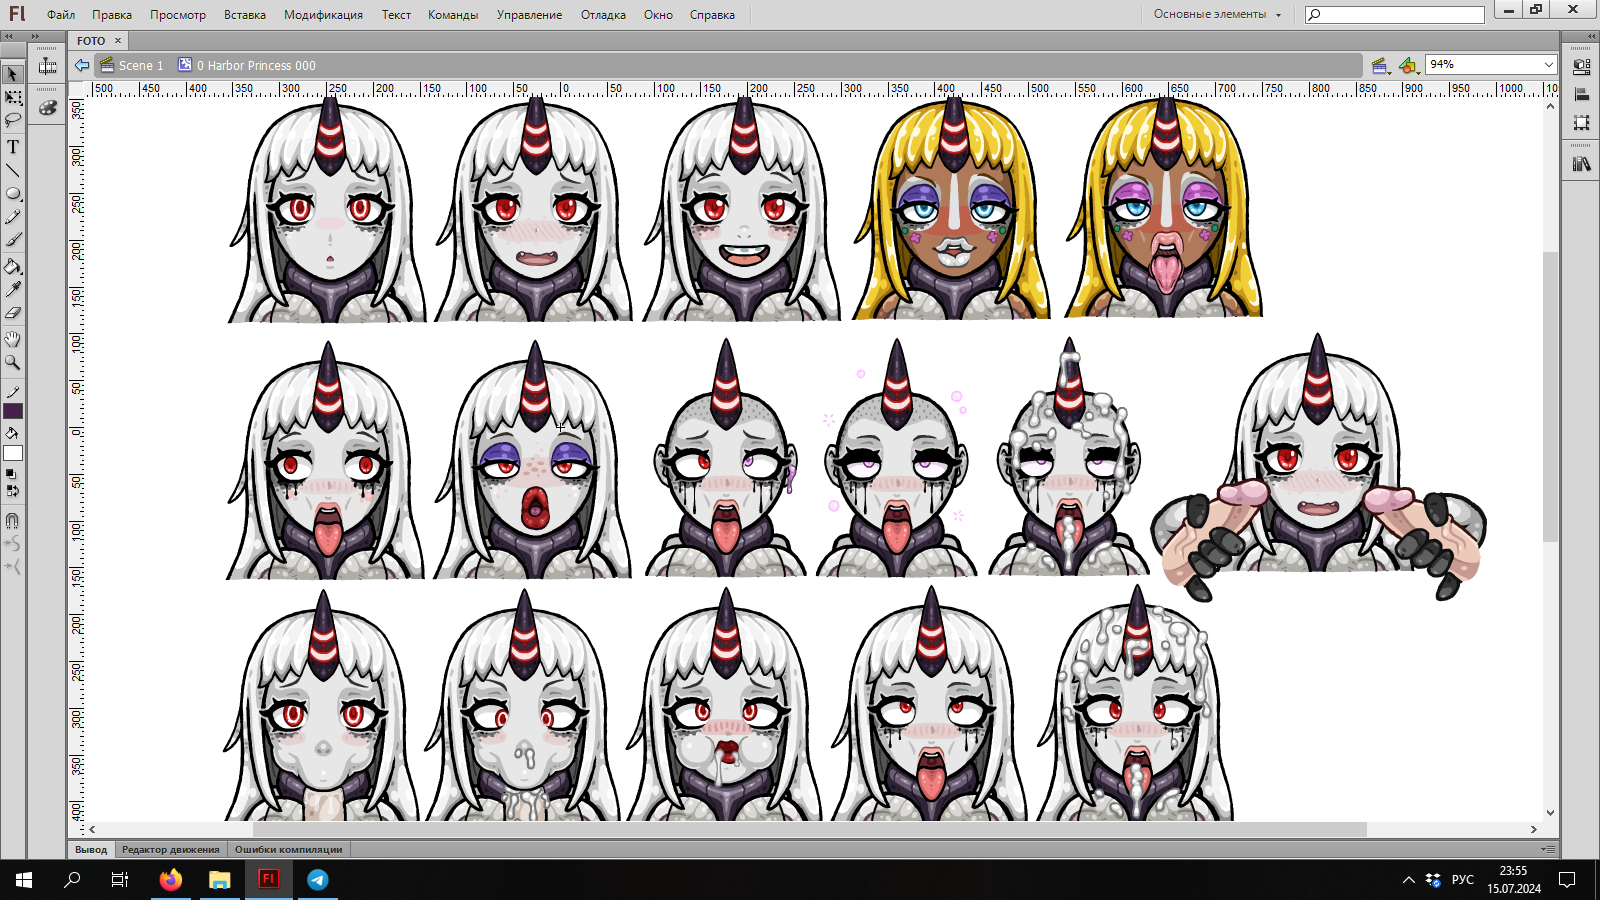The image size is (1600, 900).
Task: Switch to the Вывод tab
Action: click(x=91, y=850)
